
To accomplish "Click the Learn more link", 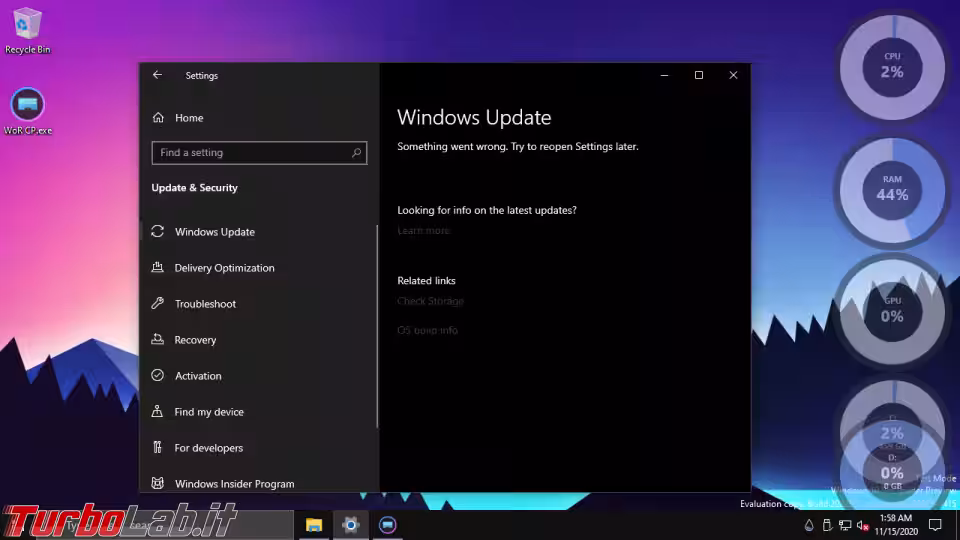I will pos(424,231).
